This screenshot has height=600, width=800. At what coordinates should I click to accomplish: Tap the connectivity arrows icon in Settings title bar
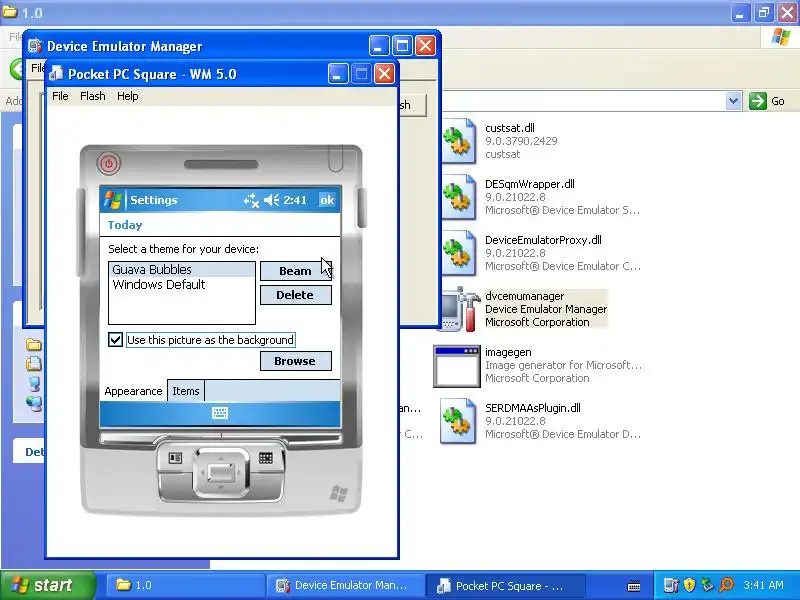[251, 200]
